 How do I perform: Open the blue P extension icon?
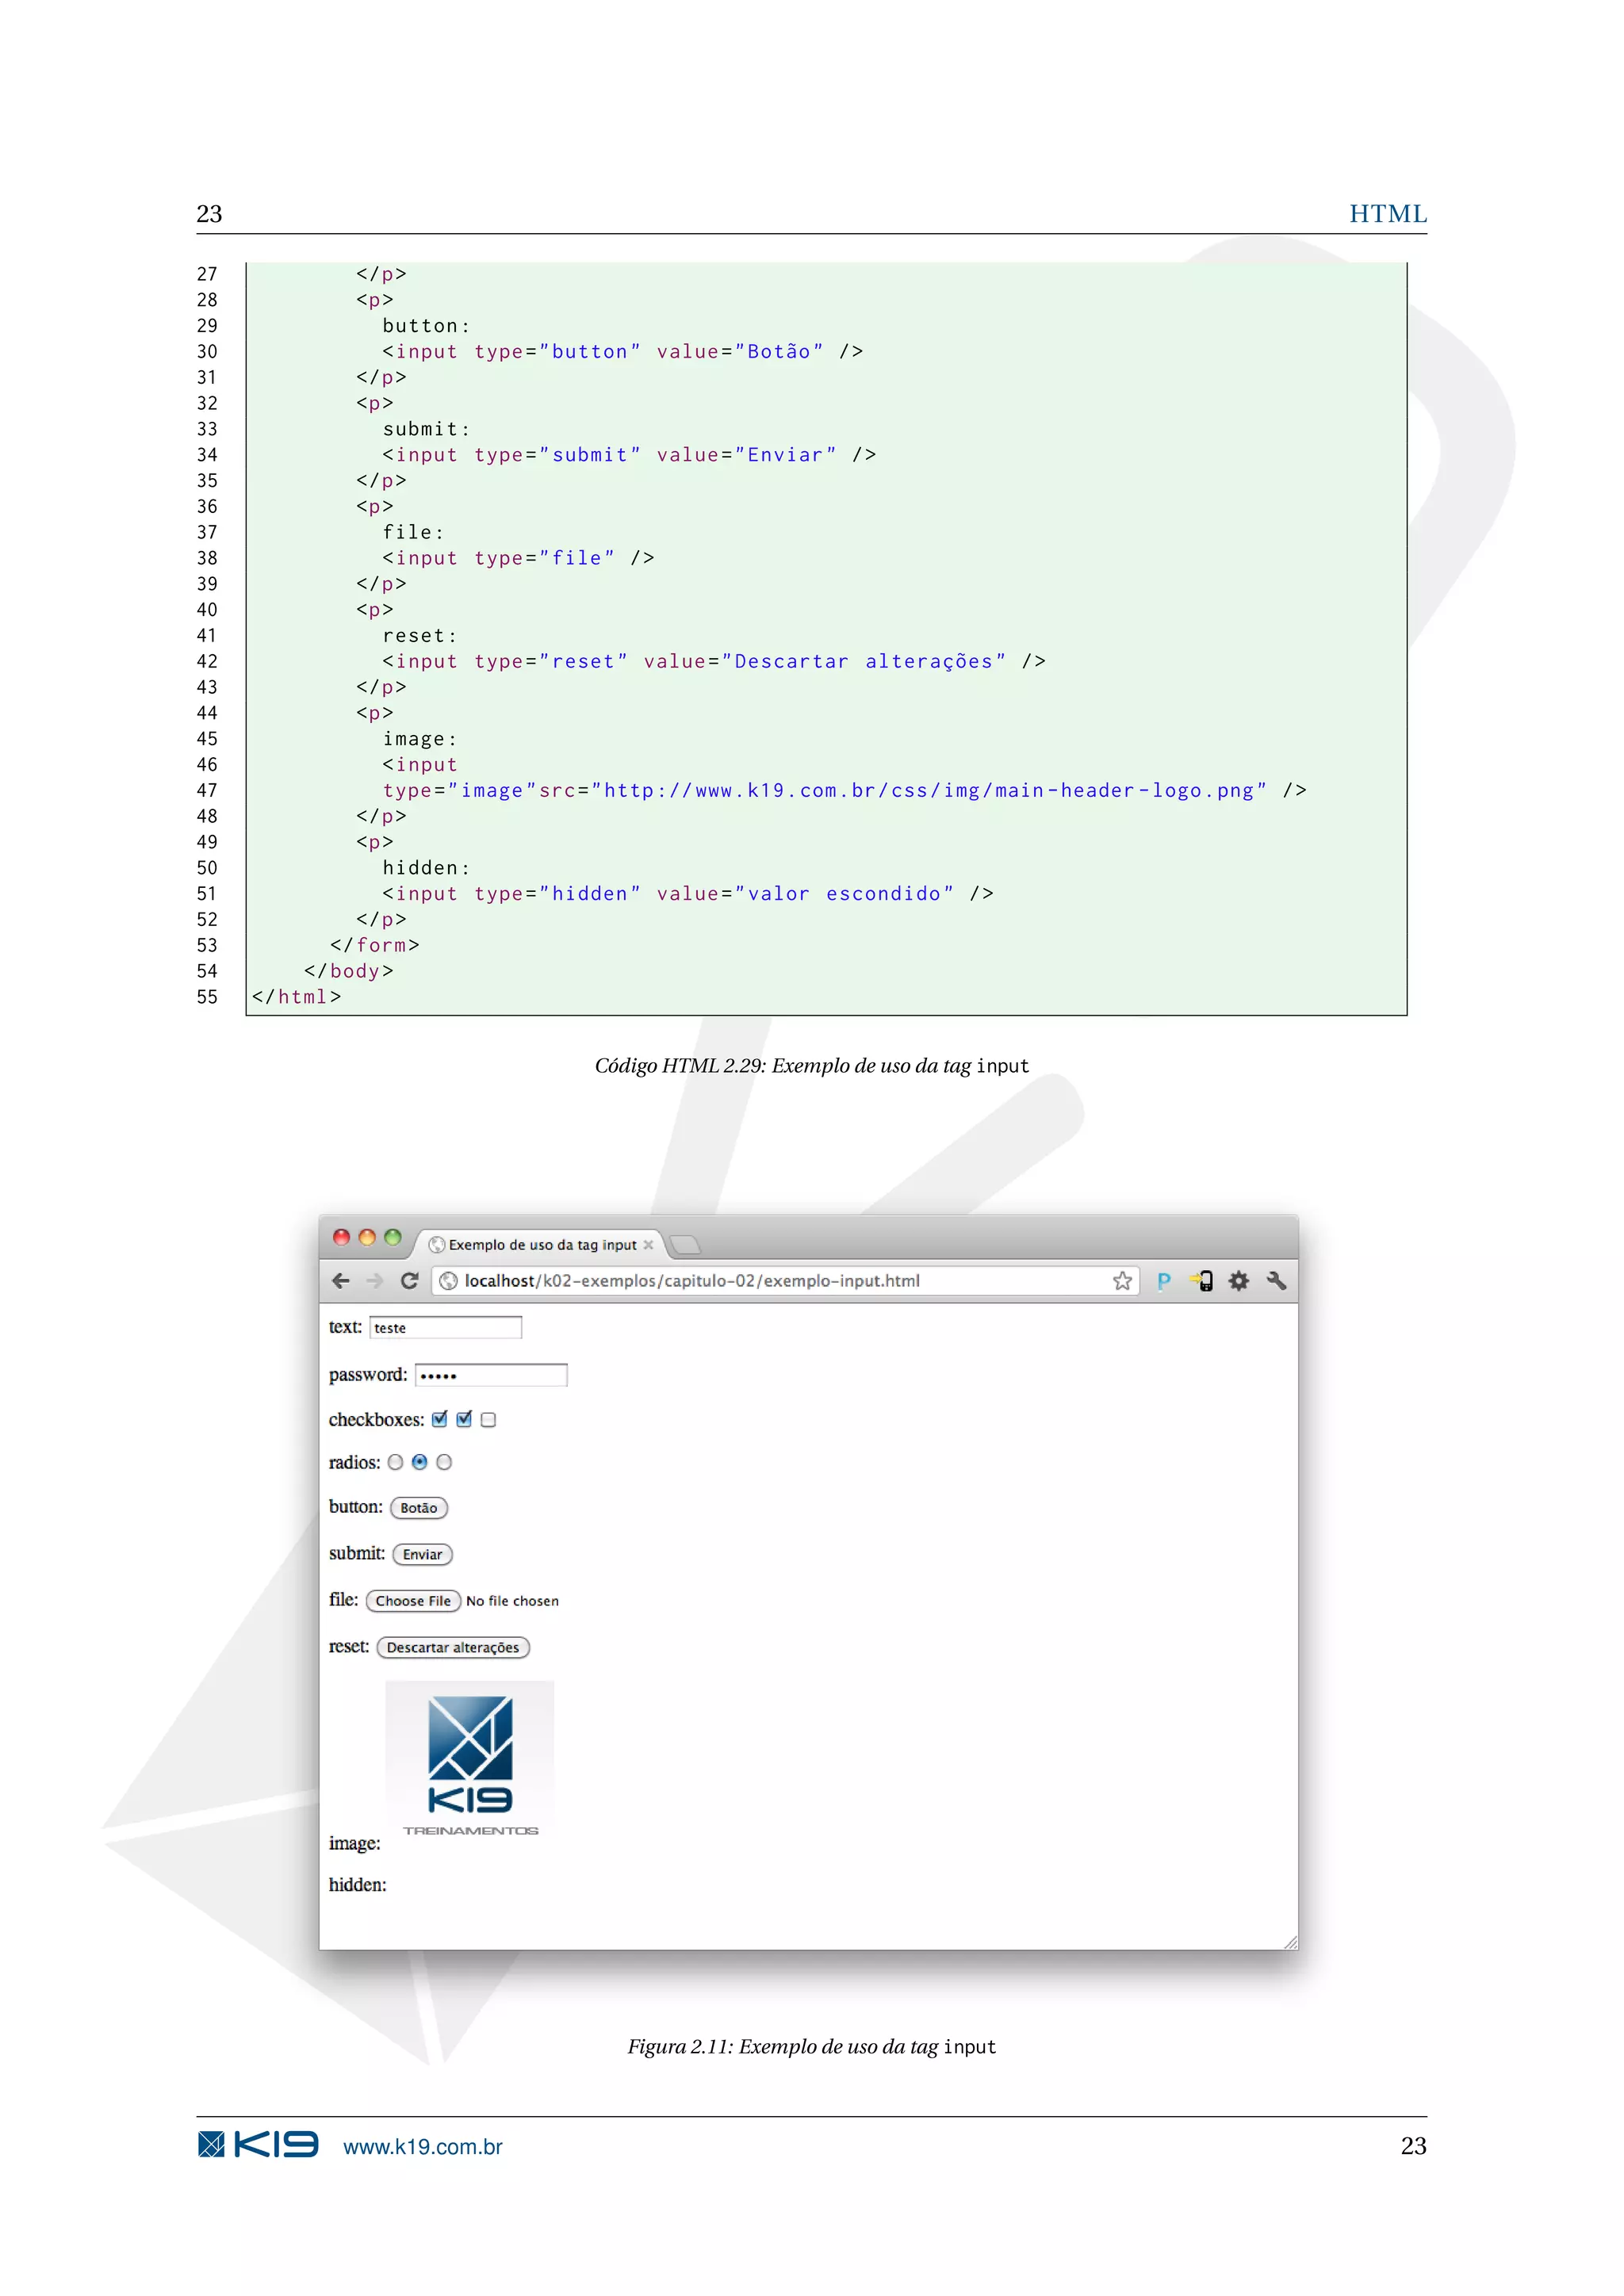(x=1163, y=1281)
